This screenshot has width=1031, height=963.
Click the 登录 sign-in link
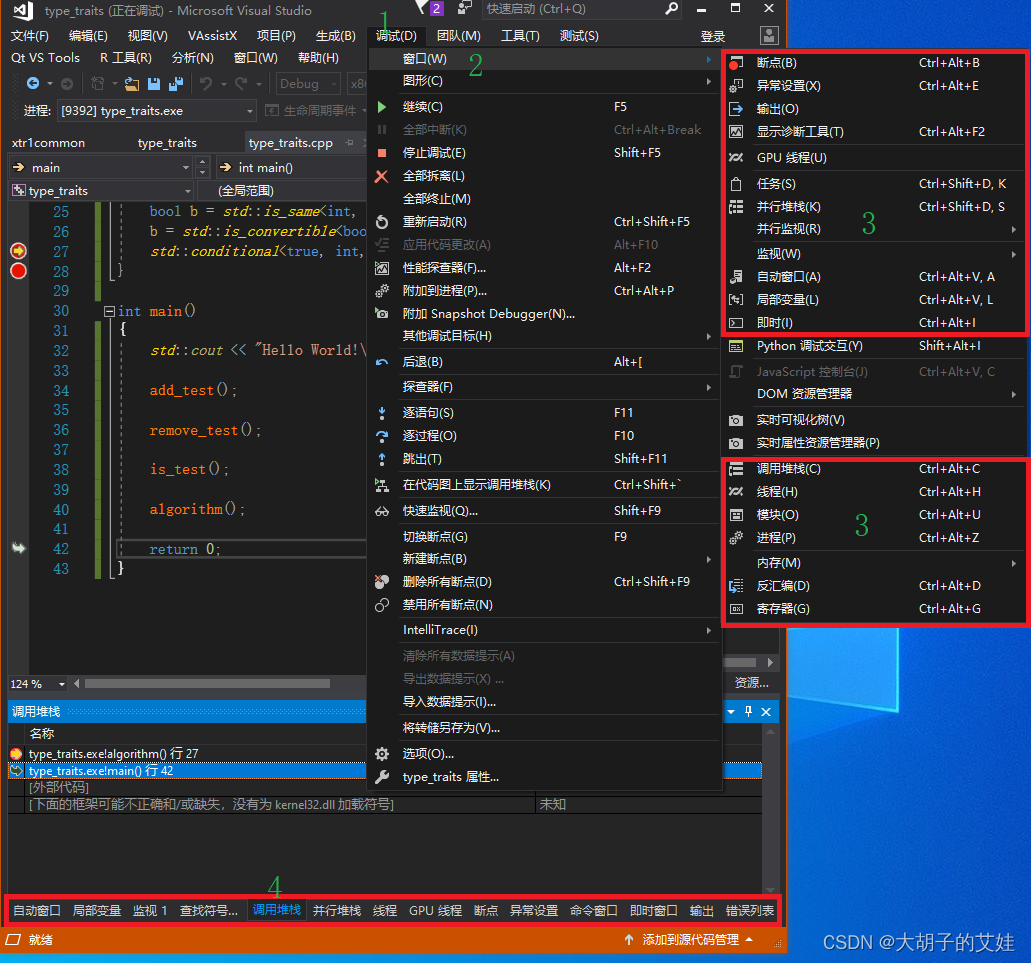pyautogui.click(x=713, y=36)
